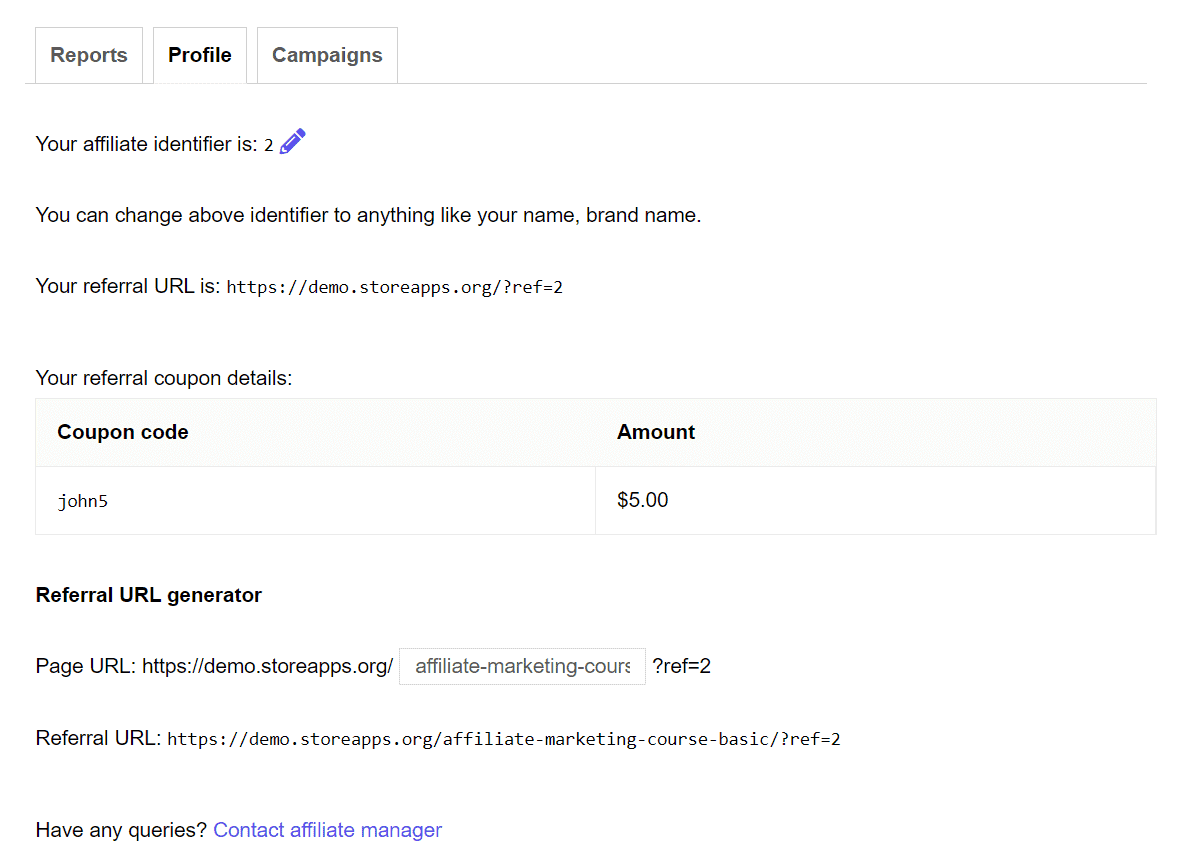
Task: Select the Profile tab
Action: pos(200,55)
